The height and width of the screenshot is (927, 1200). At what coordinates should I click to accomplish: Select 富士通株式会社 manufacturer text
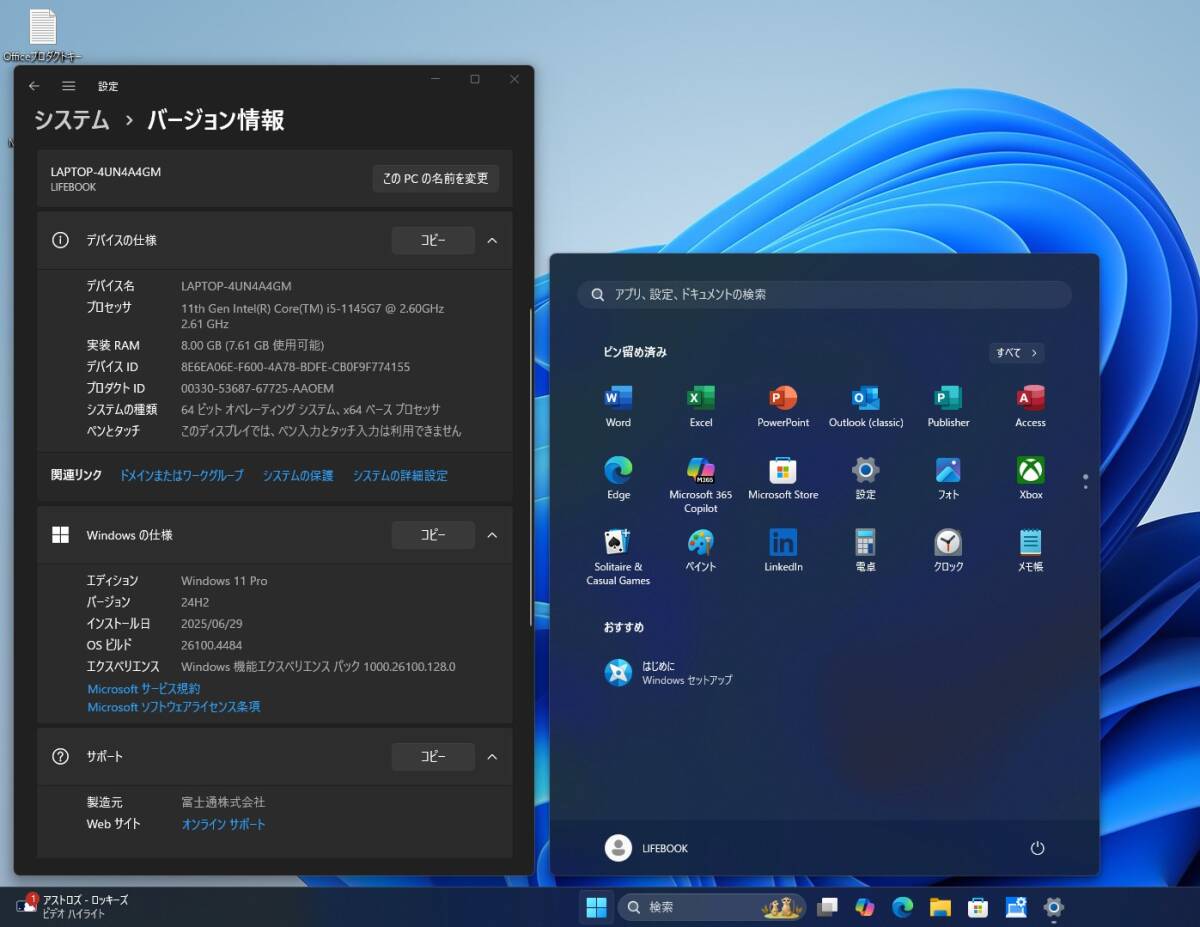coord(223,803)
